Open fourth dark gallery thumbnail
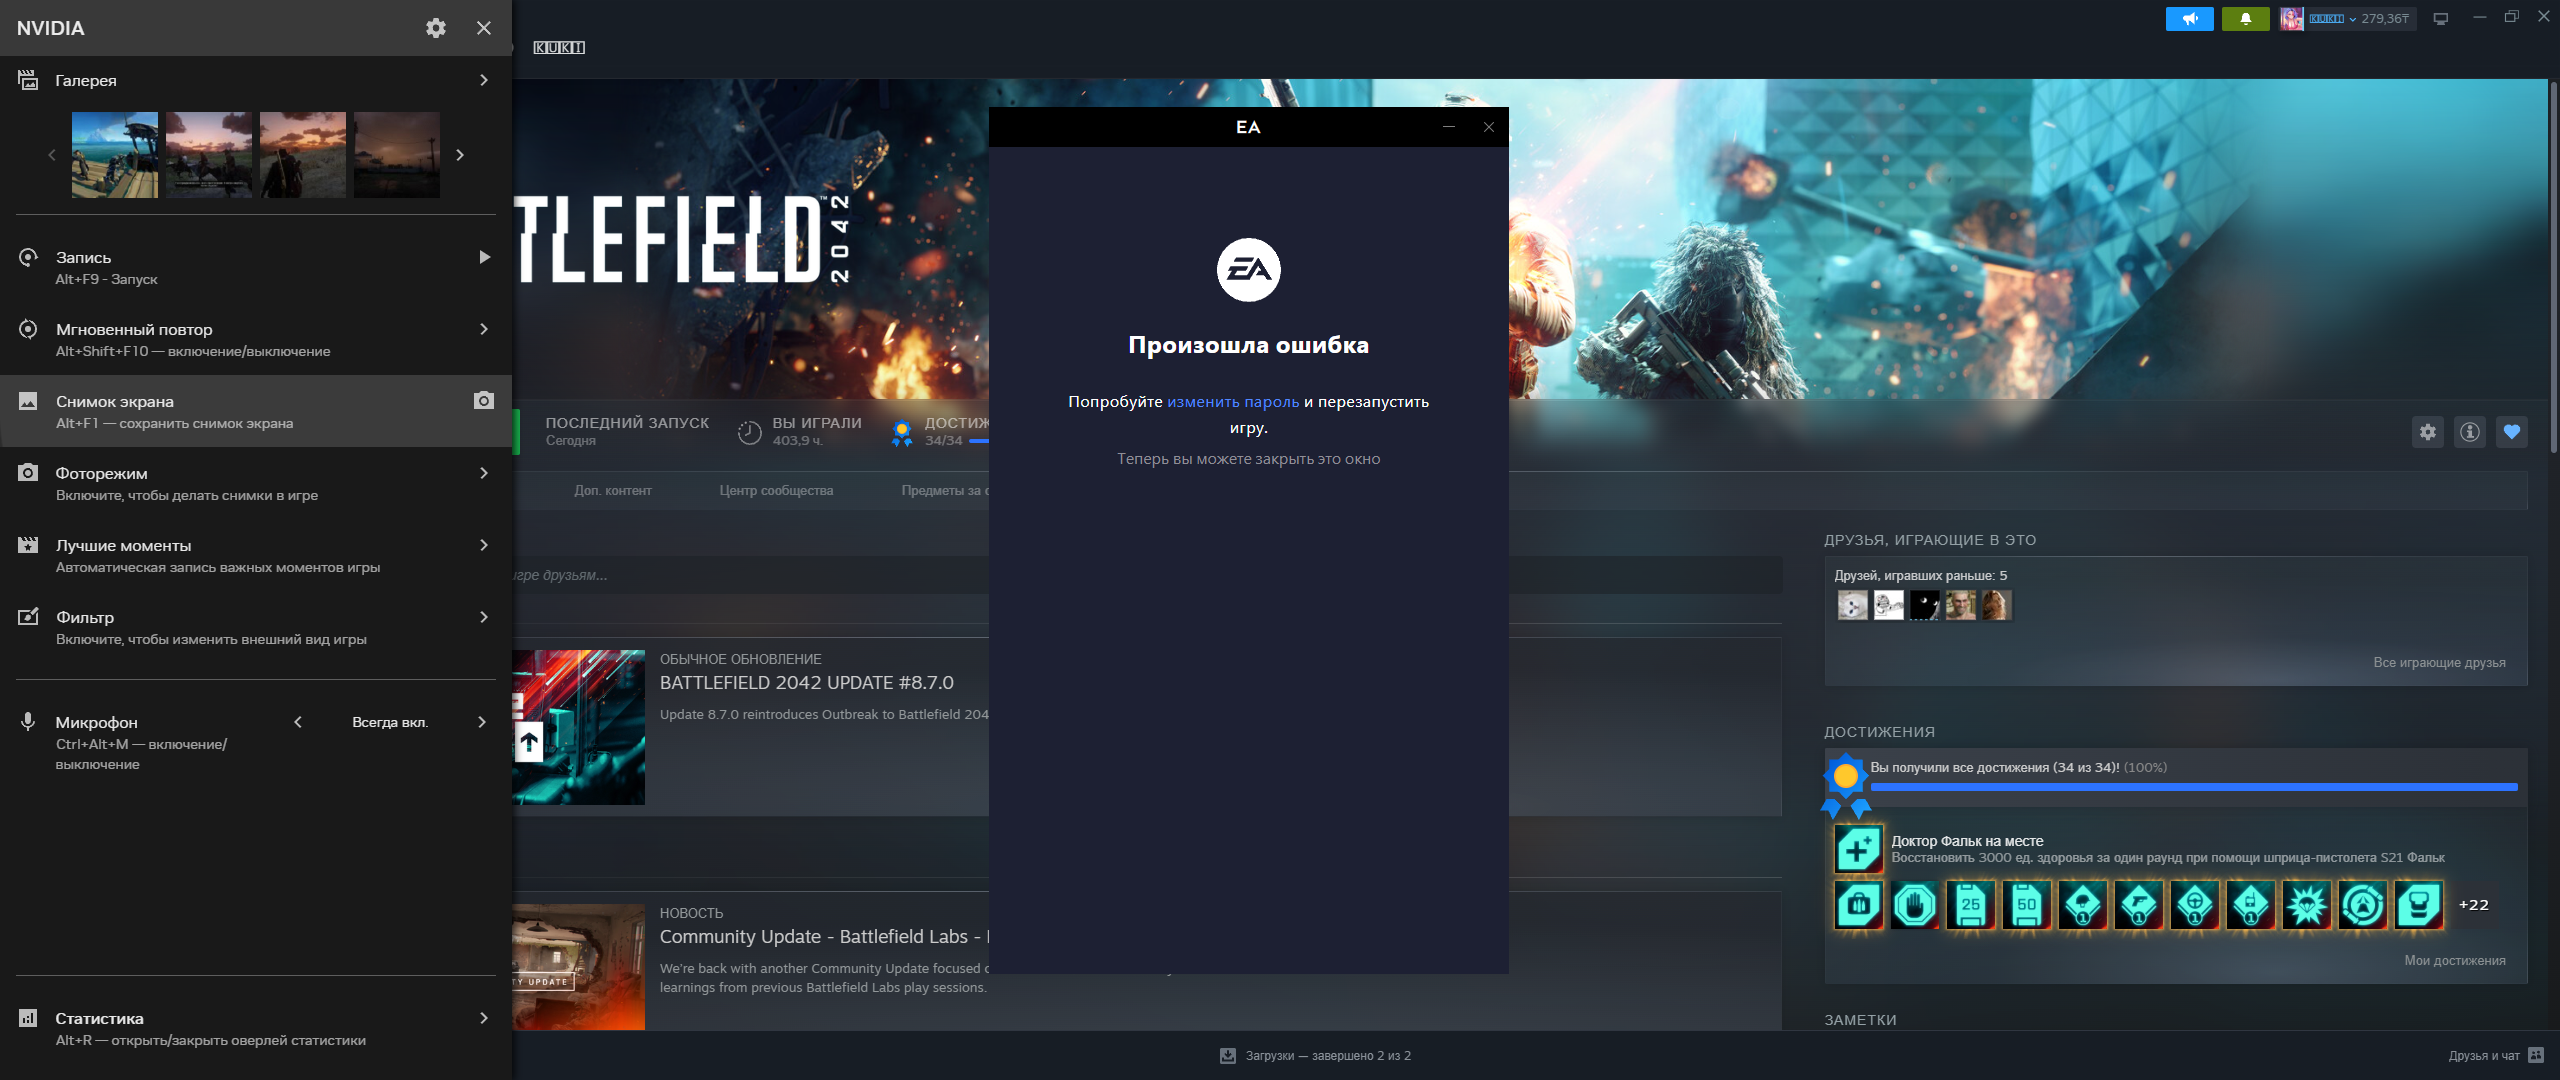This screenshot has width=2560, height=1080. (397, 155)
